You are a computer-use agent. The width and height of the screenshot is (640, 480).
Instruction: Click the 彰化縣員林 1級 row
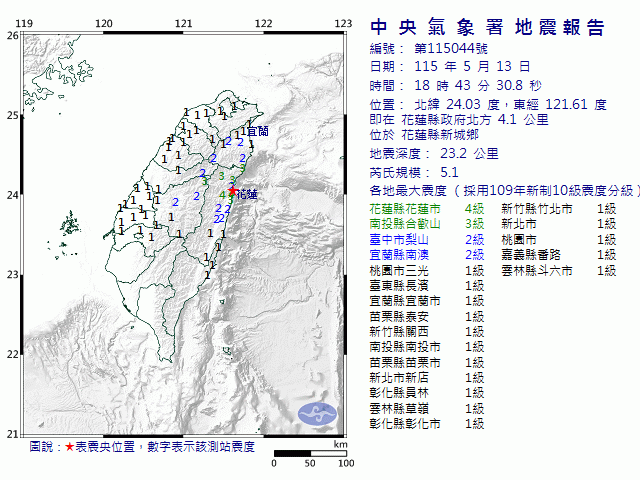coord(427,393)
